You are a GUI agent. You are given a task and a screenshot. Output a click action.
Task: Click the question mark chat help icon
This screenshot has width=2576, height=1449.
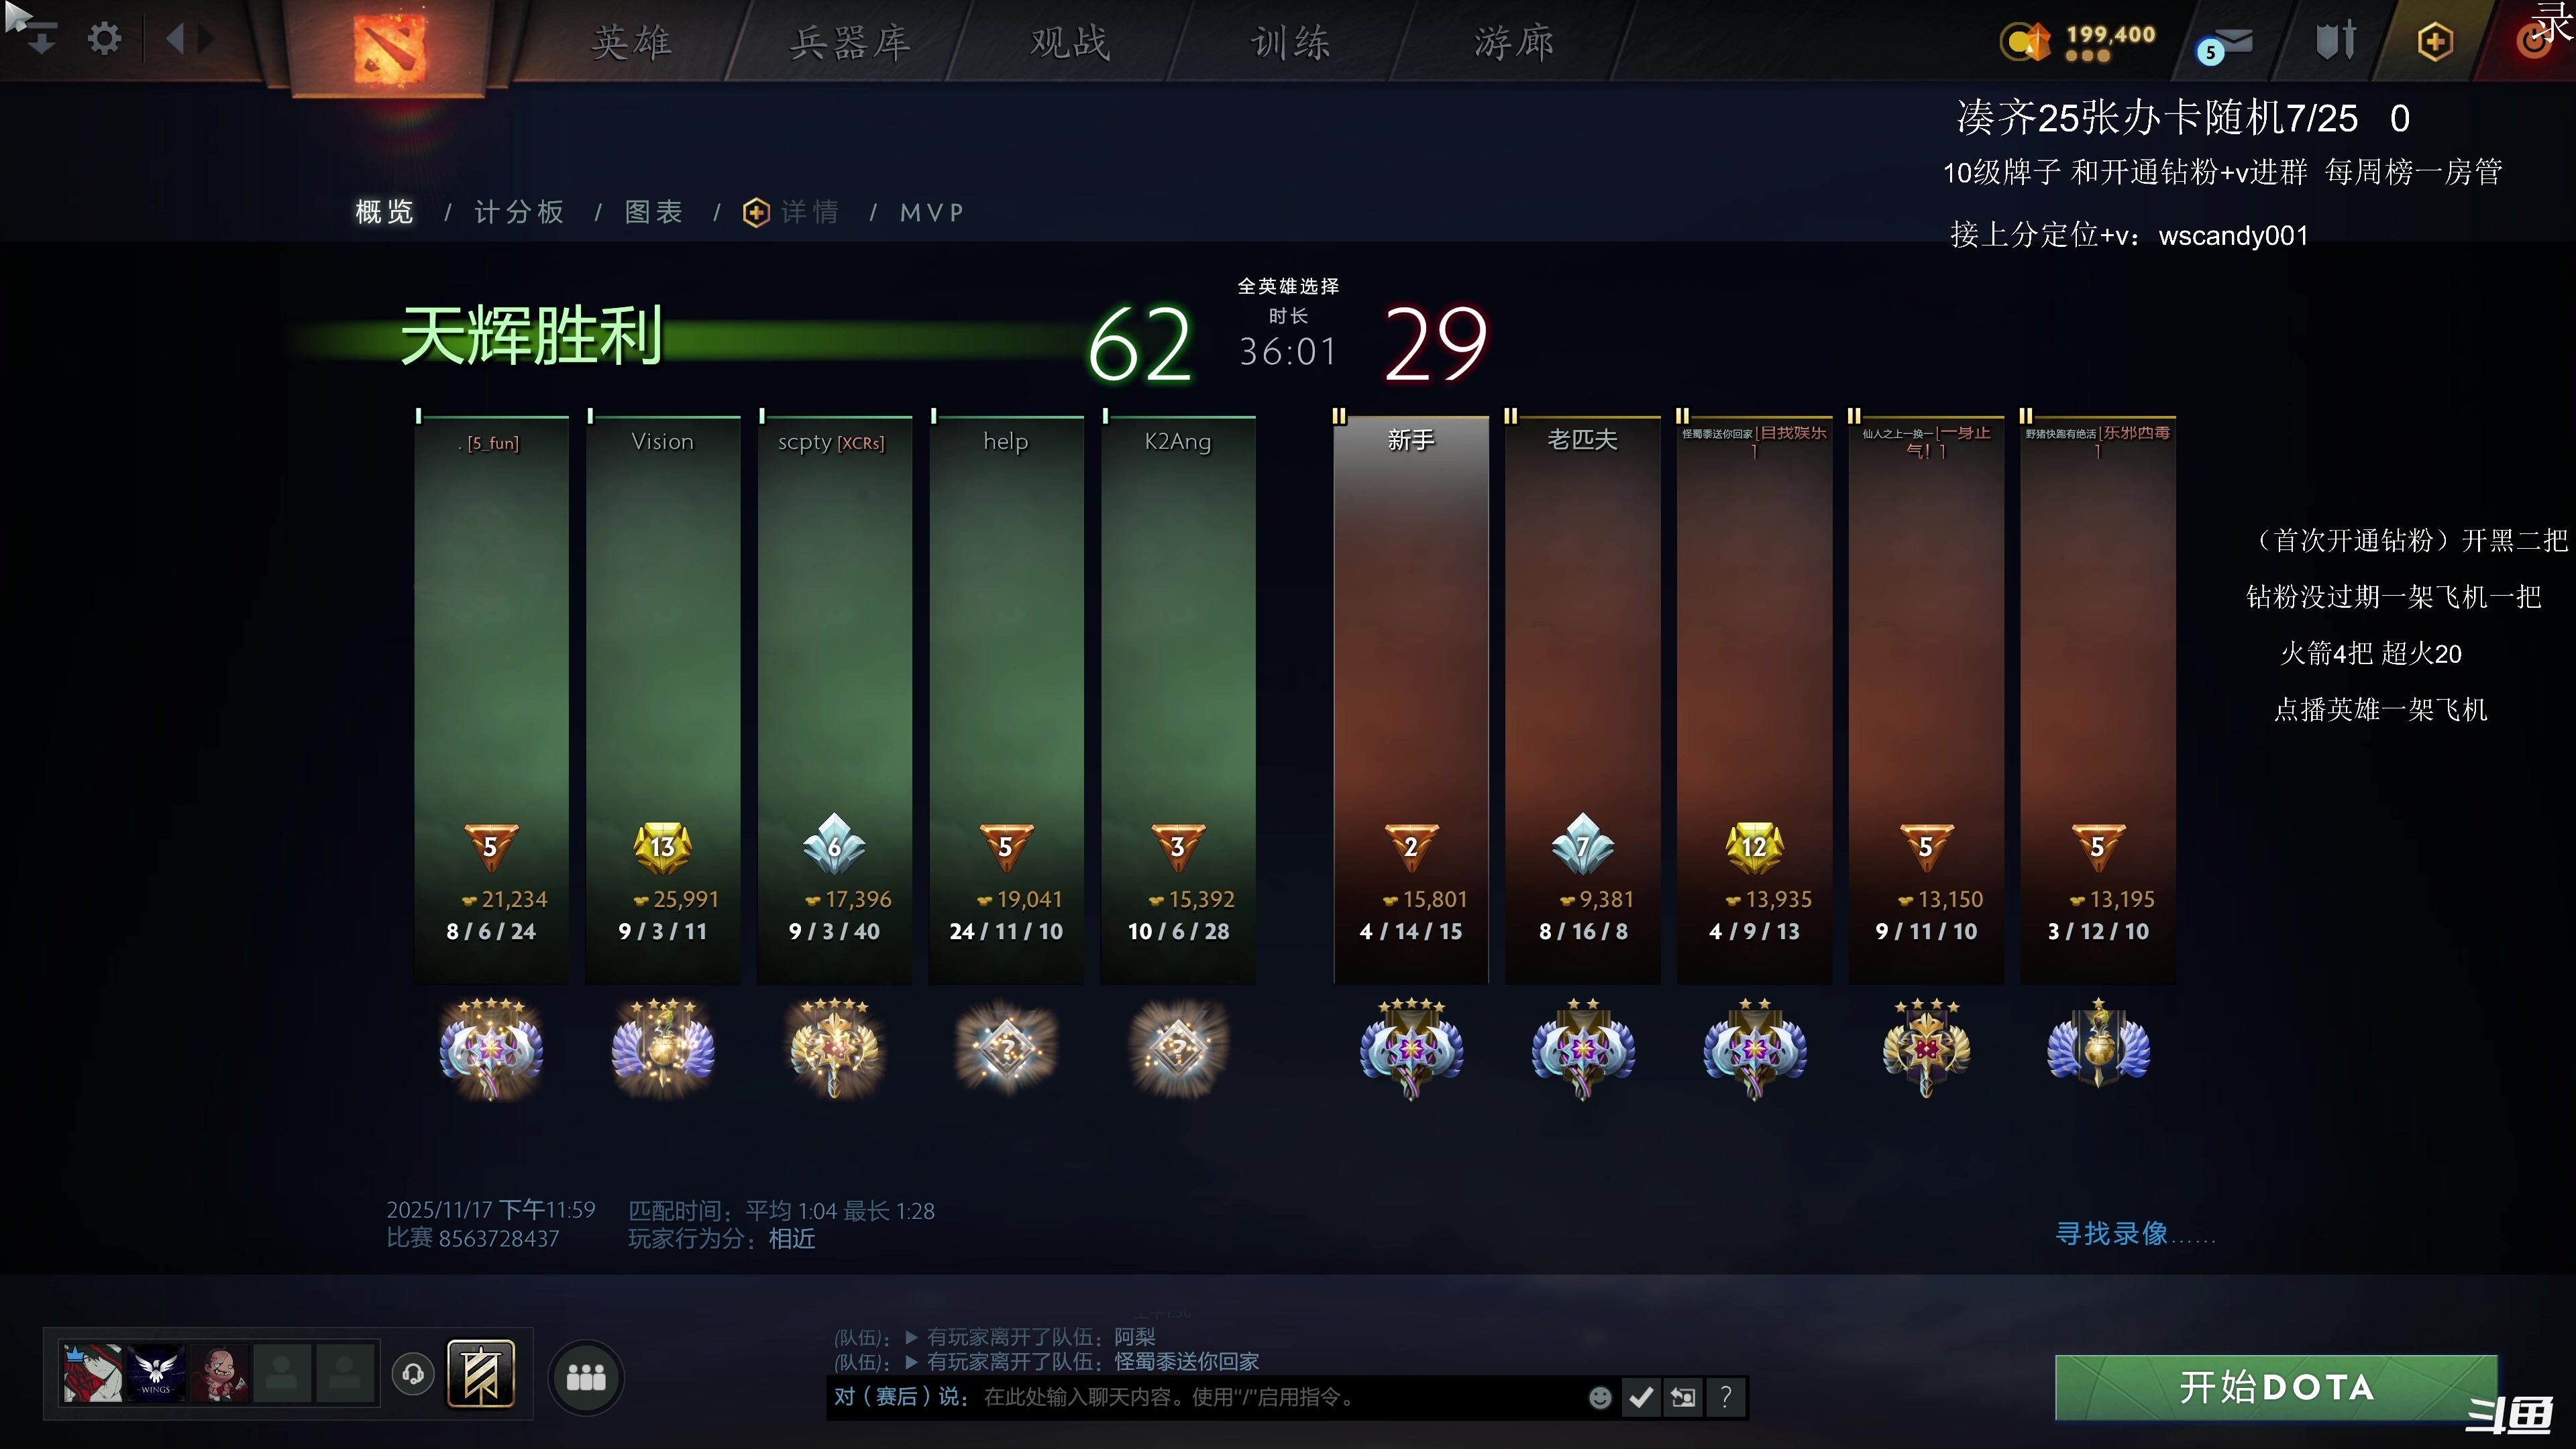1726,1397
